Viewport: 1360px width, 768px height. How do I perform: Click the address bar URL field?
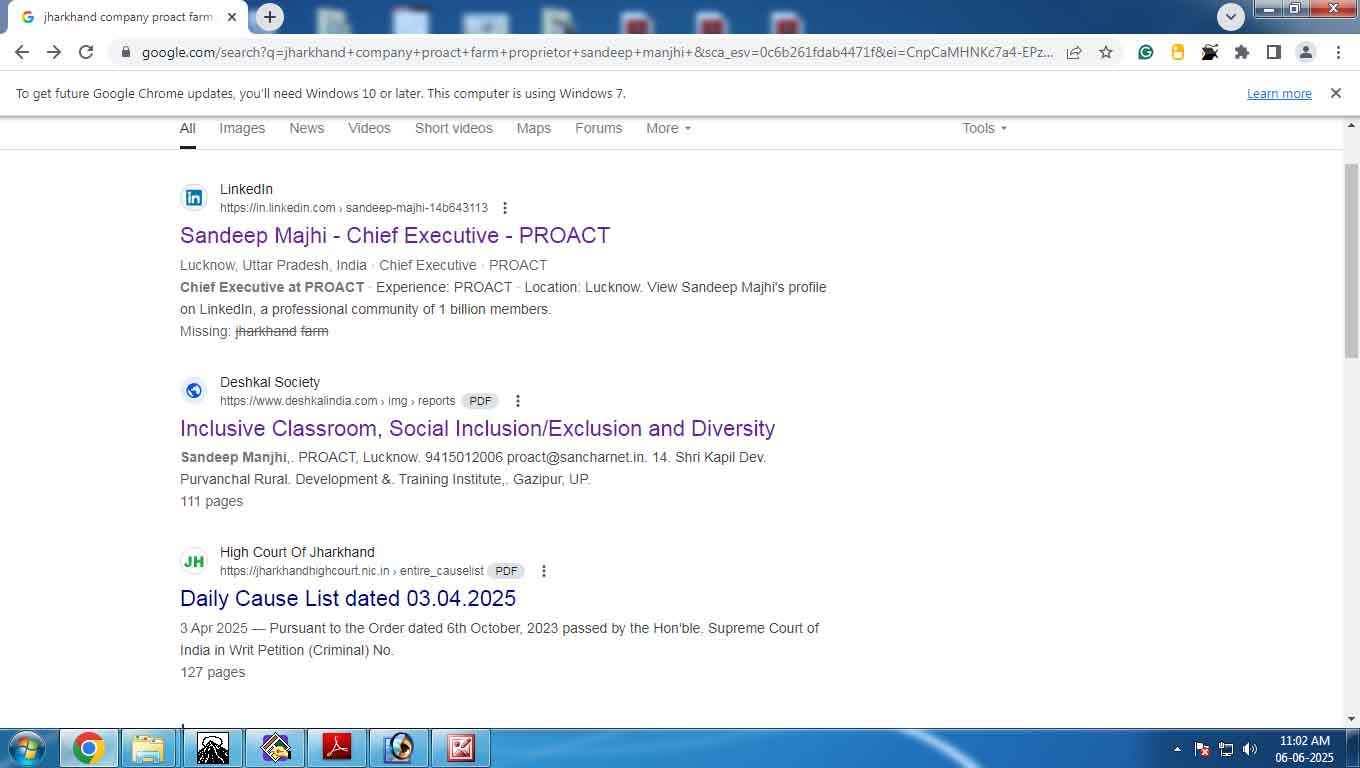(x=597, y=52)
